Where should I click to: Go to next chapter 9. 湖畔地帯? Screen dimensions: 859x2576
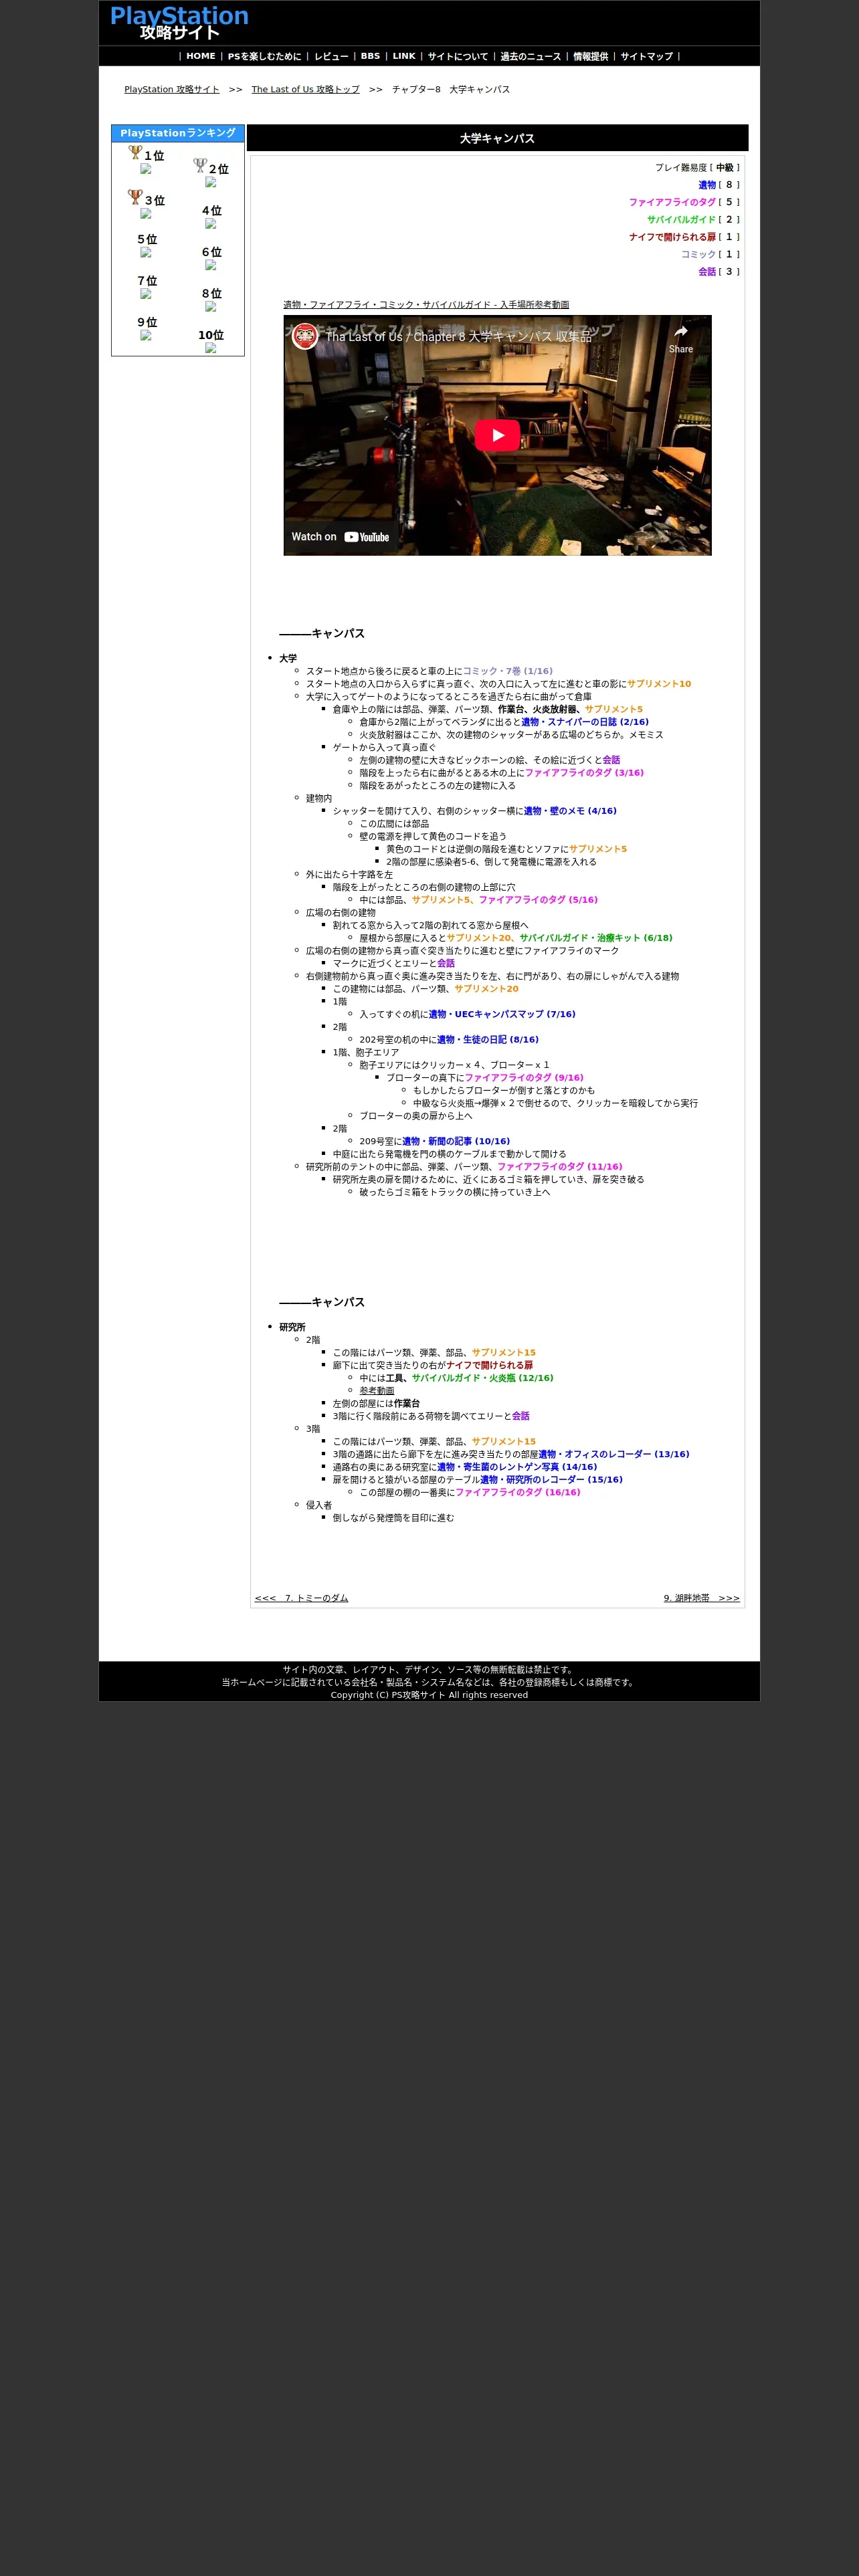[702, 1598]
